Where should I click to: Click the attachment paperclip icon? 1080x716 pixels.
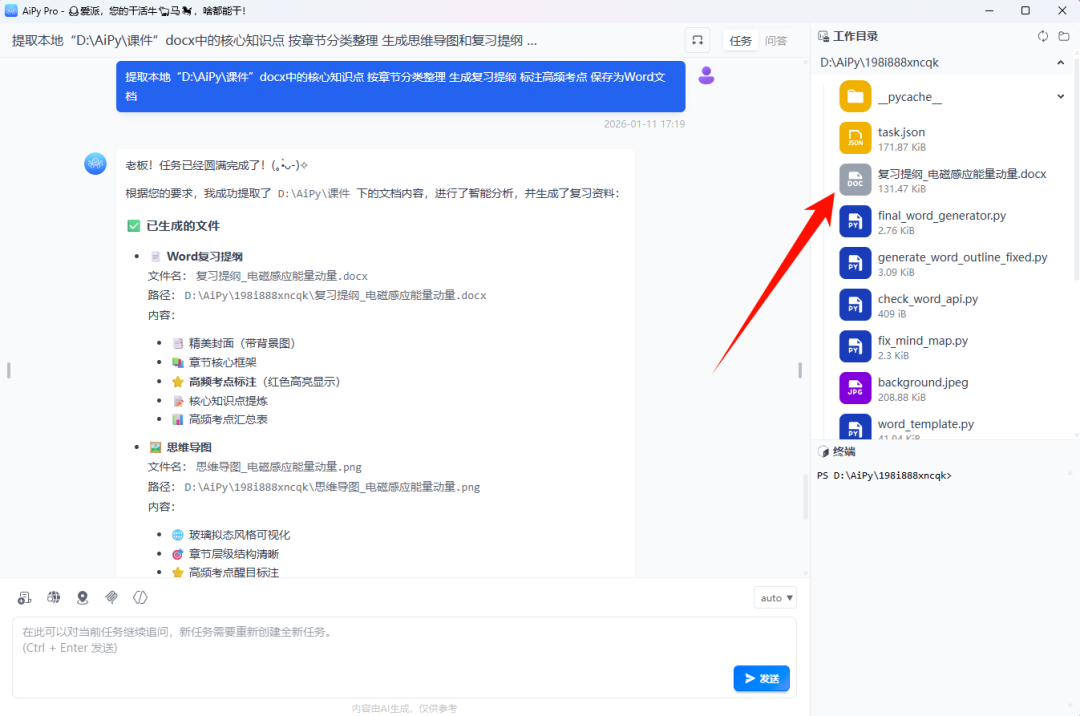coord(112,598)
